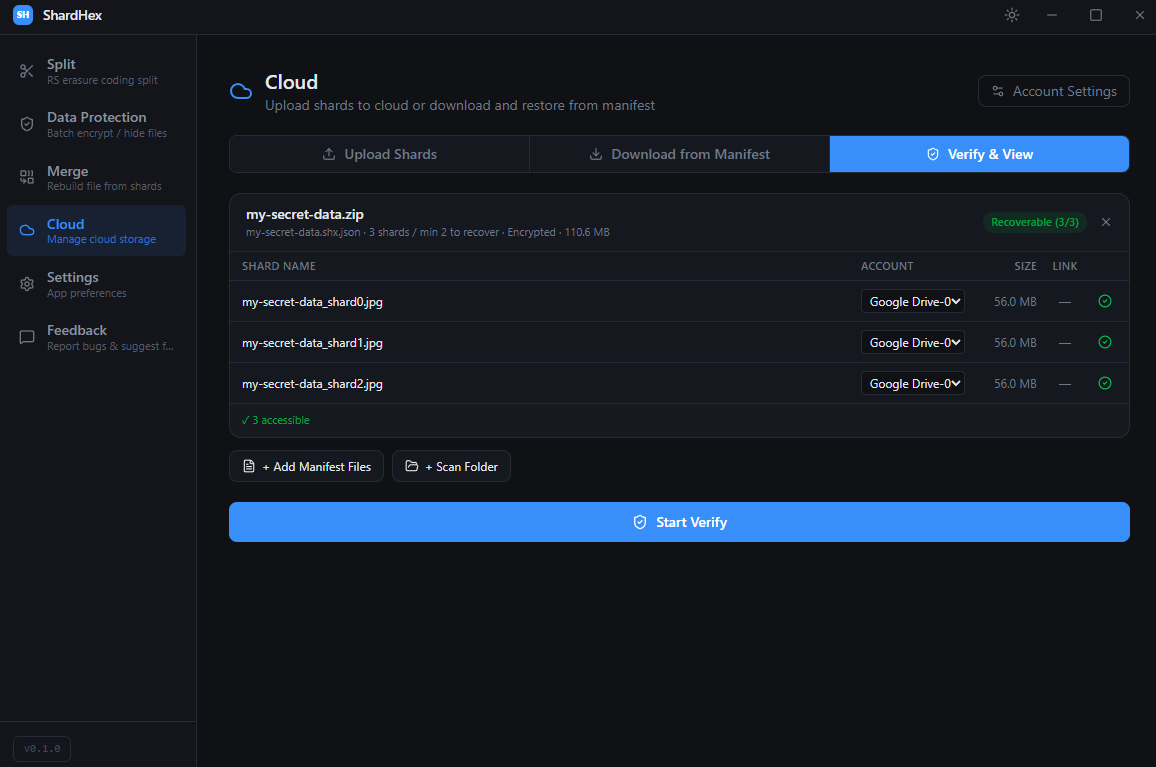Click Add Manifest Files button
Viewport: 1156px width, 767px height.
pyautogui.click(x=306, y=466)
